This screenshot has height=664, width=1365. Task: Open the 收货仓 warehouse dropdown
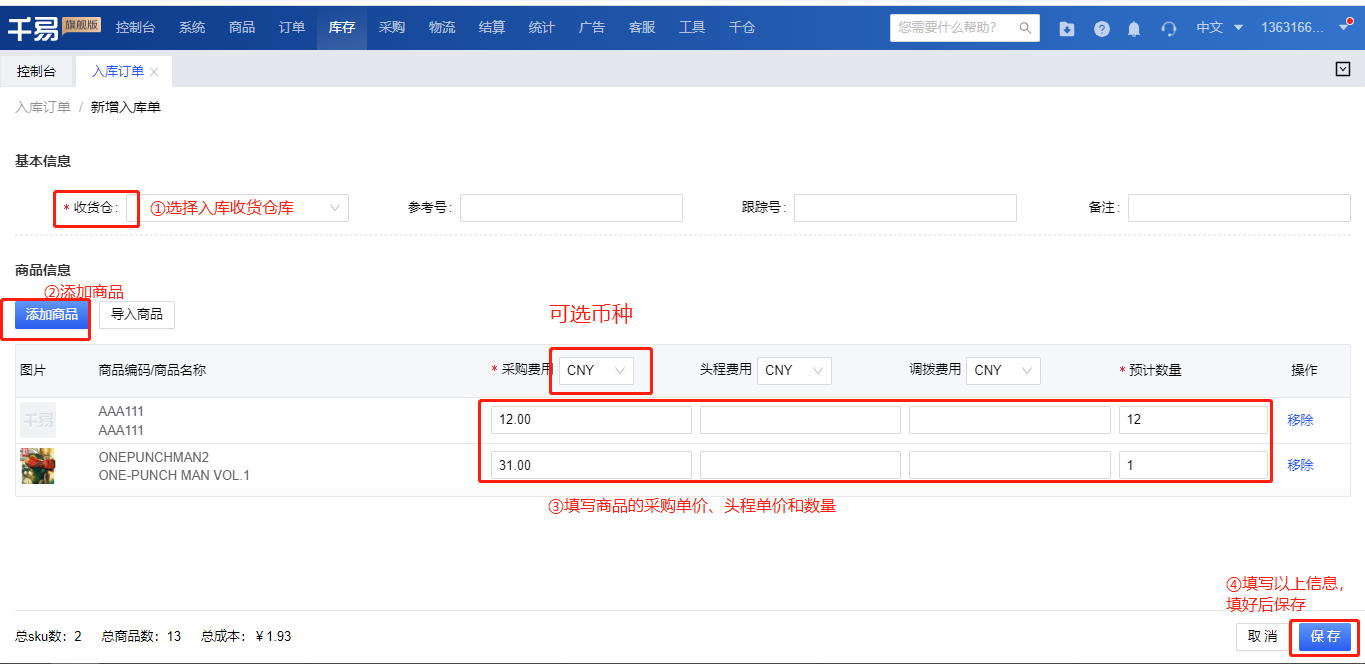(x=236, y=208)
